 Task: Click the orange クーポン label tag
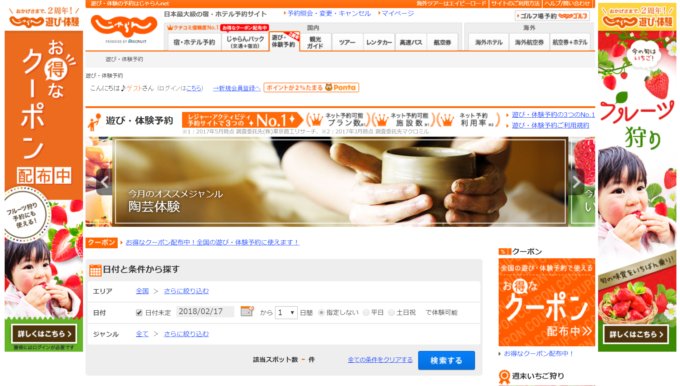[x=101, y=242]
